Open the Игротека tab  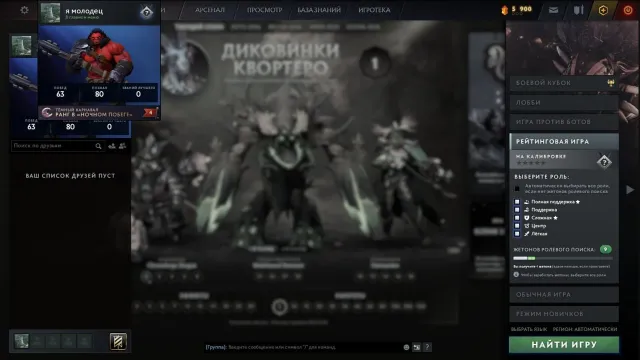click(374, 10)
